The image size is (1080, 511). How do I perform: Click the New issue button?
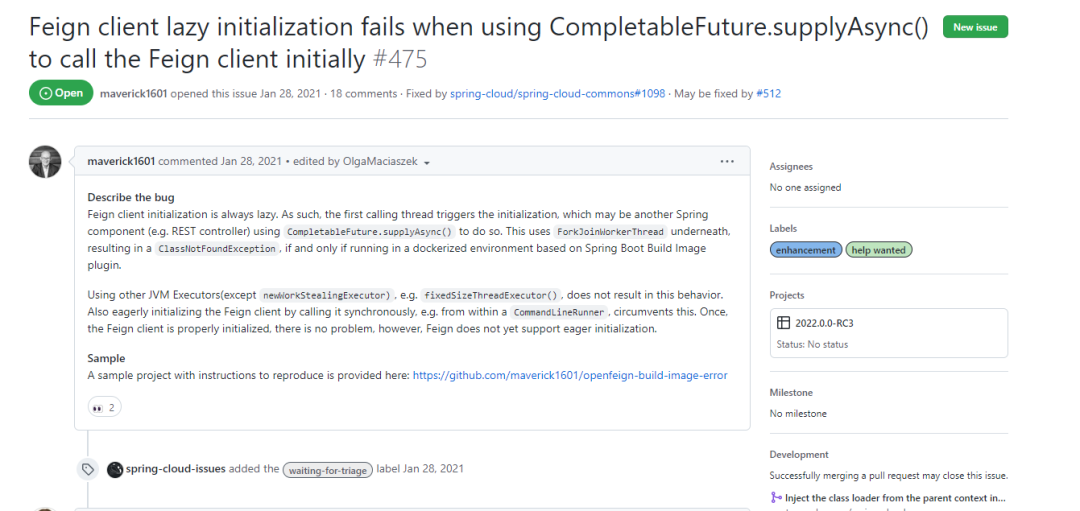click(975, 27)
